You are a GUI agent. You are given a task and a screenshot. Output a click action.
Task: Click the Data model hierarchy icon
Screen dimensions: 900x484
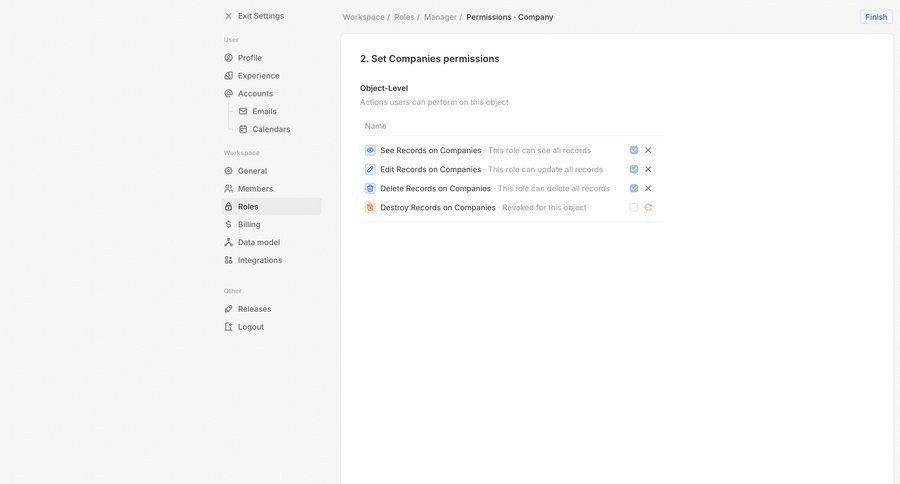coord(228,242)
